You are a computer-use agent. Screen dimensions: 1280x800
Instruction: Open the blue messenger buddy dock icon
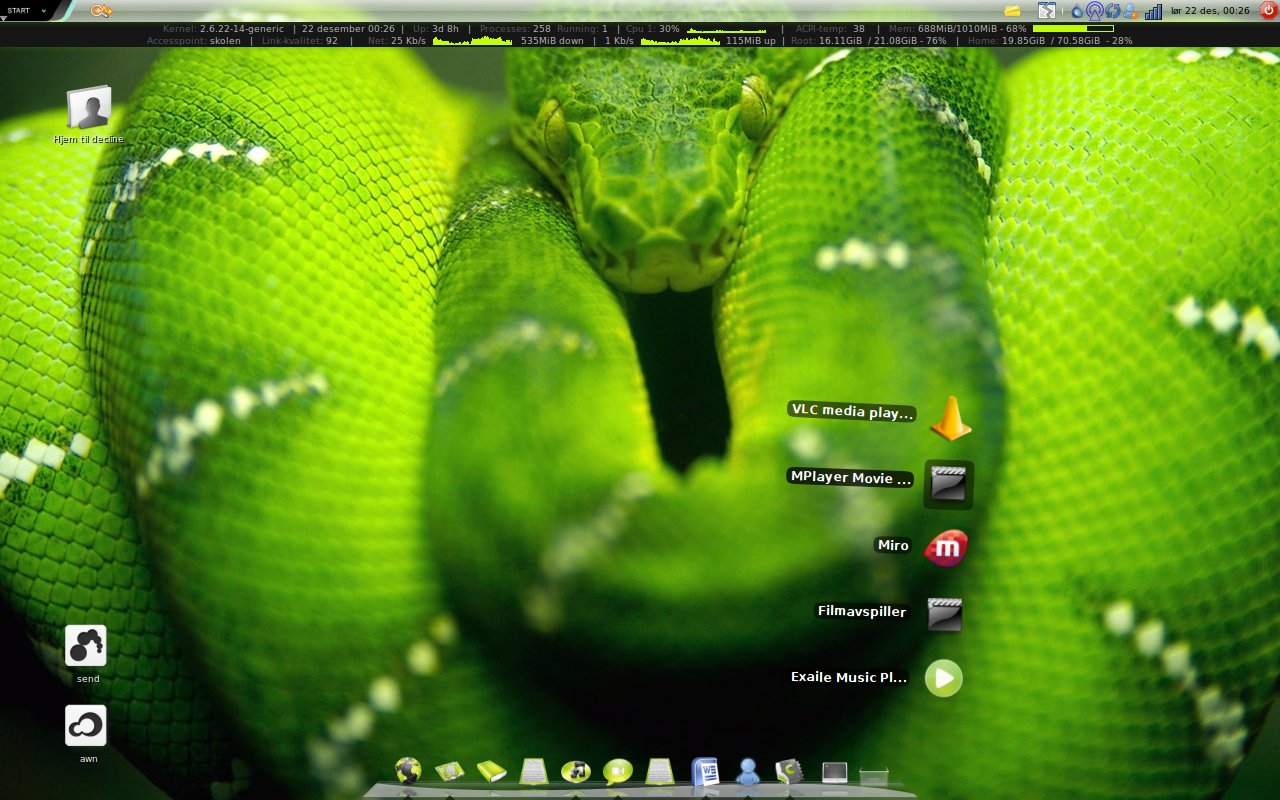[747, 771]
